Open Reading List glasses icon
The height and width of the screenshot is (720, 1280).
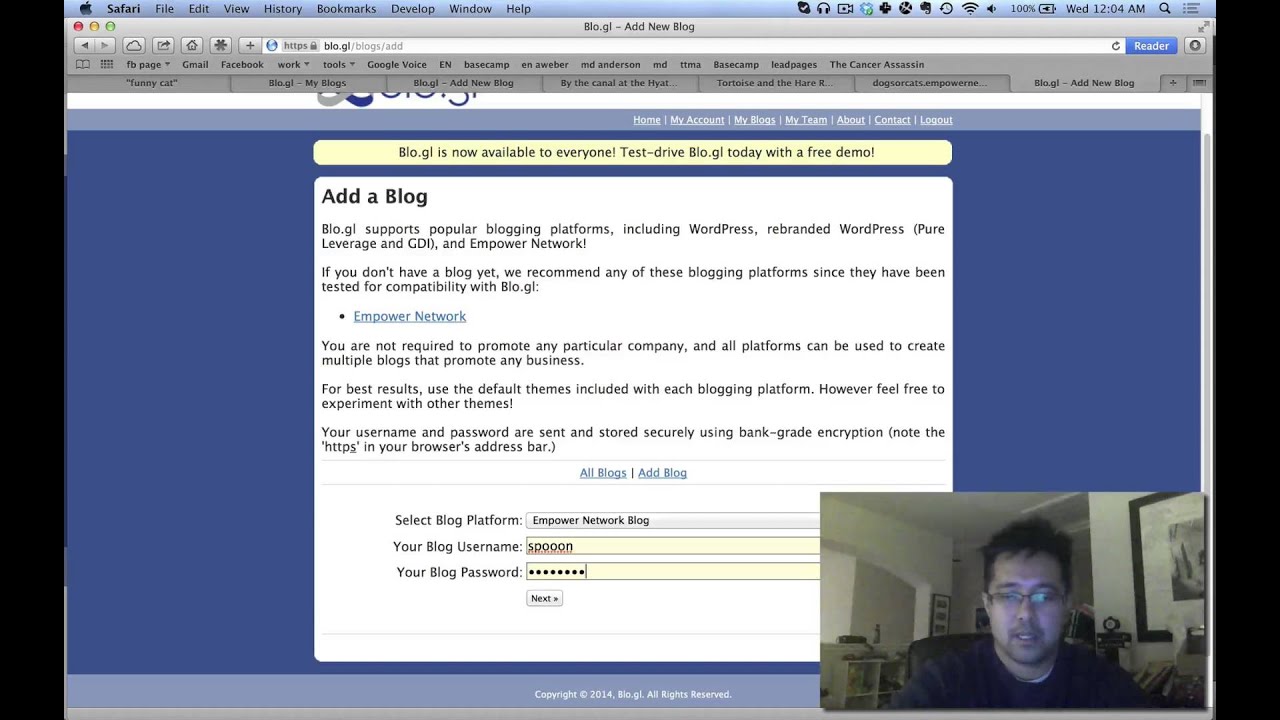pos(83,64)
